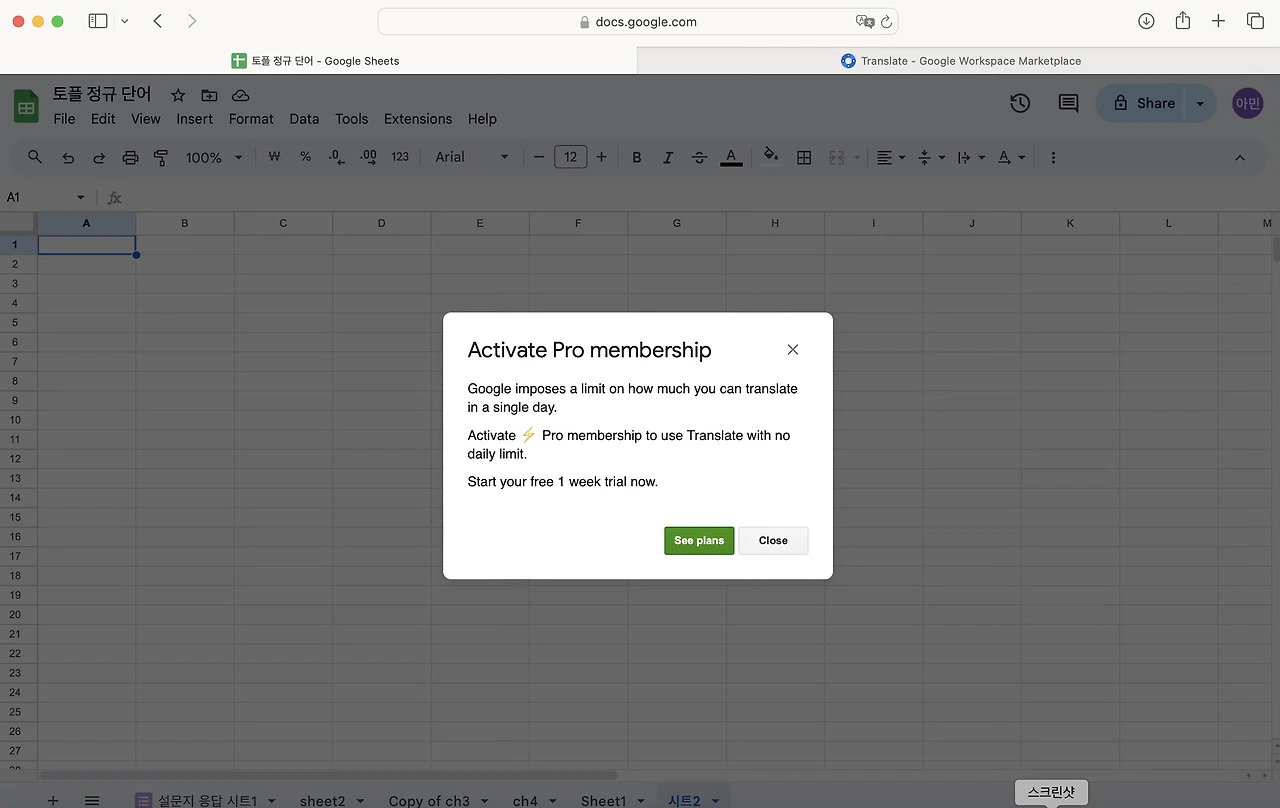Open the Insert menu
This screenshot has height=808, width=1280.
pyautogui.click(x=194, y=118)
